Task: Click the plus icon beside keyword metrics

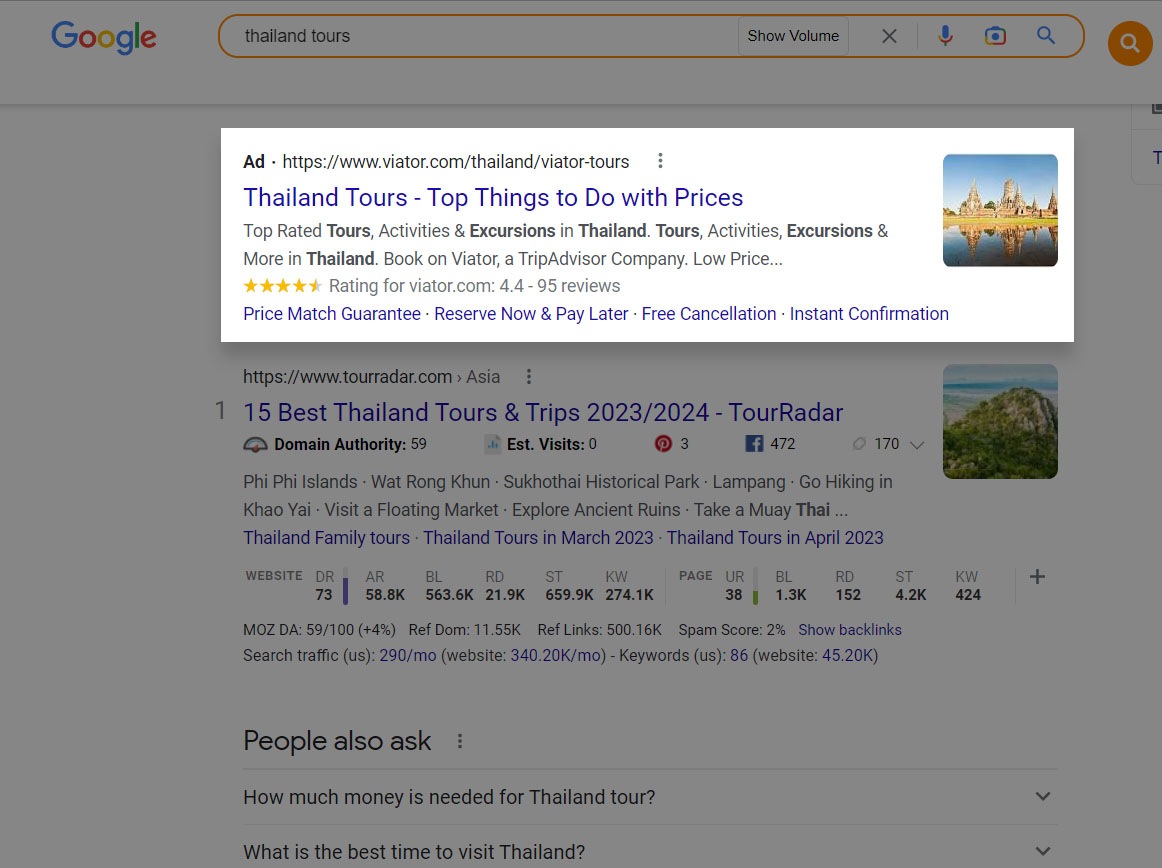Action: 1037,576
